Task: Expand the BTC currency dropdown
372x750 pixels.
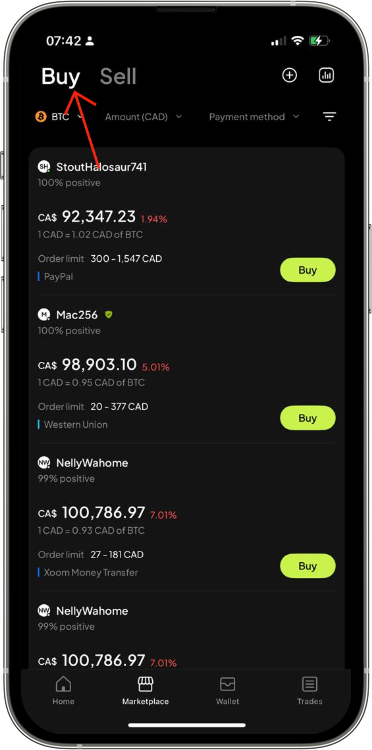Action: (x=59, y=117)
